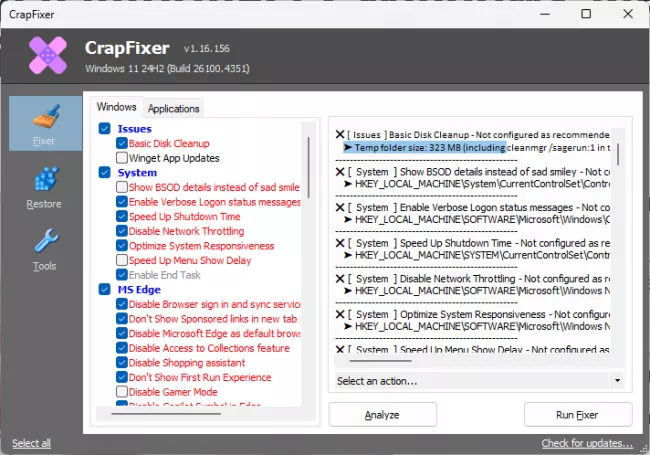This screenshot has width=650, height=455.
Task: Click the Analyze button
Action: [x=382, y=414]
